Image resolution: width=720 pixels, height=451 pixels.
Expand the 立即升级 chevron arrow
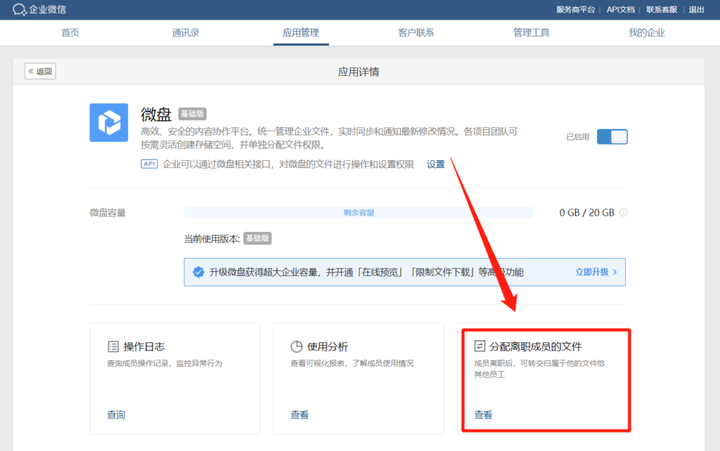point(615,272)
